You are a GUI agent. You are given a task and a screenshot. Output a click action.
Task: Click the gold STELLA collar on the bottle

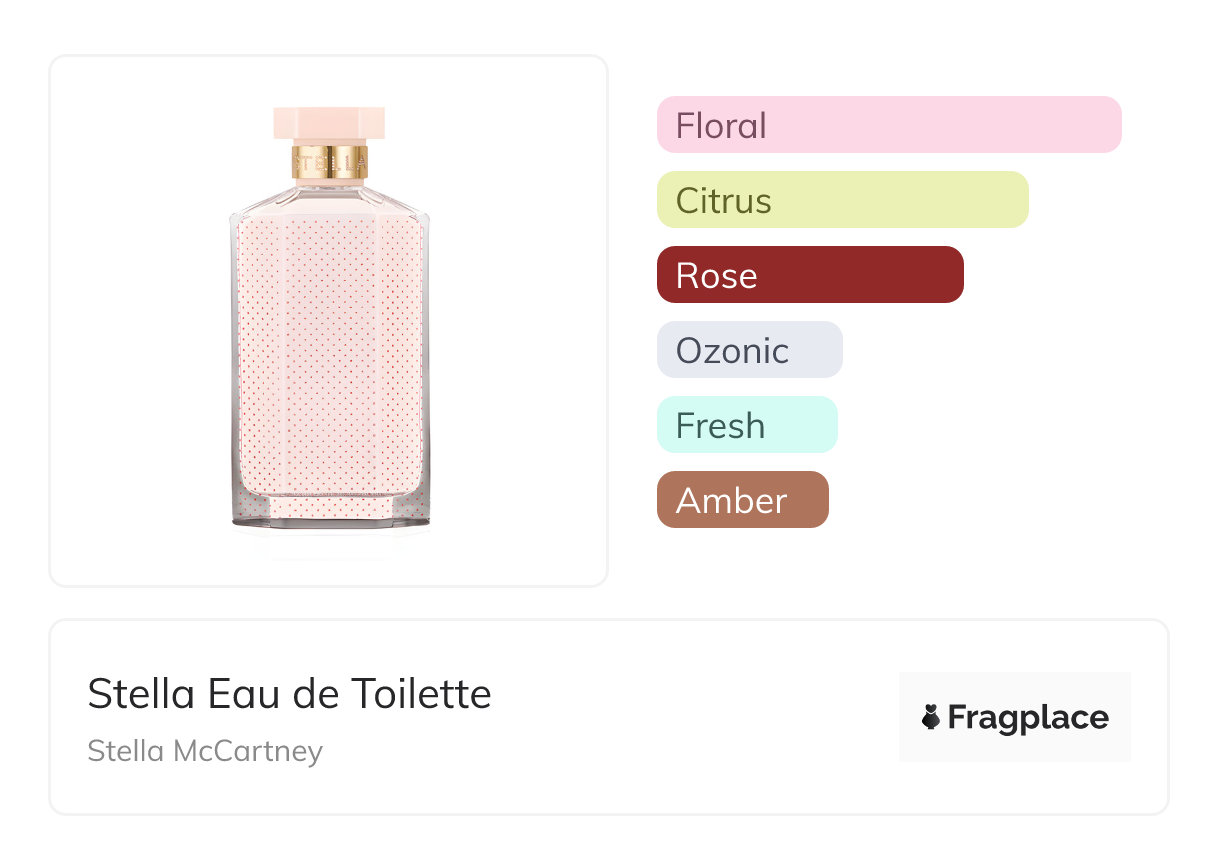tap(329, 162)
